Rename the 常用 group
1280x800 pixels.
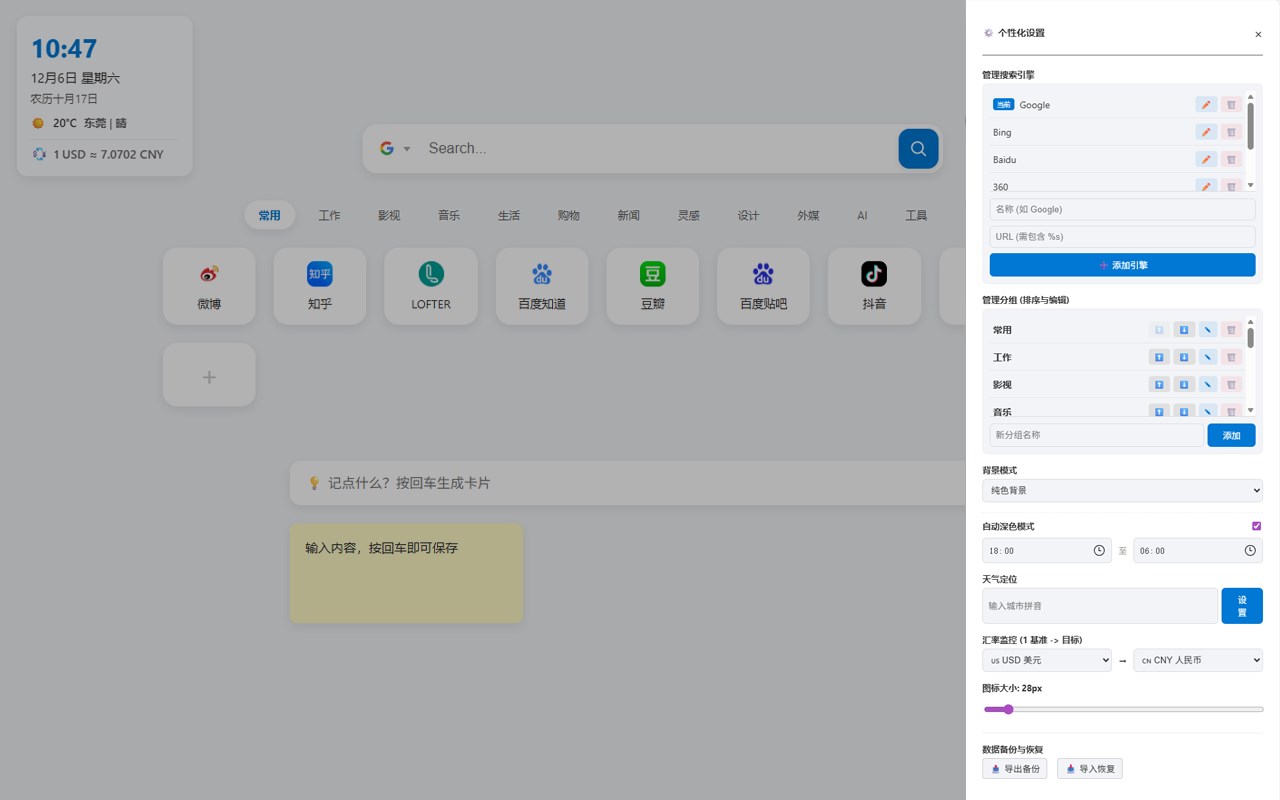pyautogui.click(x=1208, y=330)
